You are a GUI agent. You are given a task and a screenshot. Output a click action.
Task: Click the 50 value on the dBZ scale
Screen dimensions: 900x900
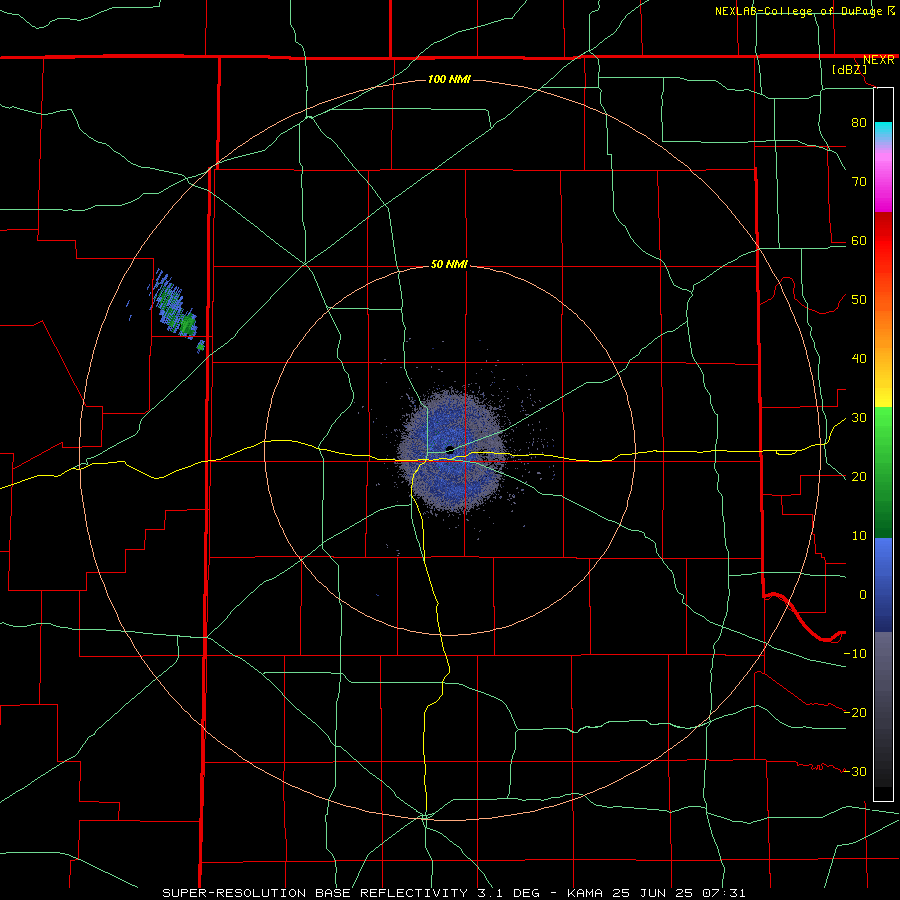[859, 300]
